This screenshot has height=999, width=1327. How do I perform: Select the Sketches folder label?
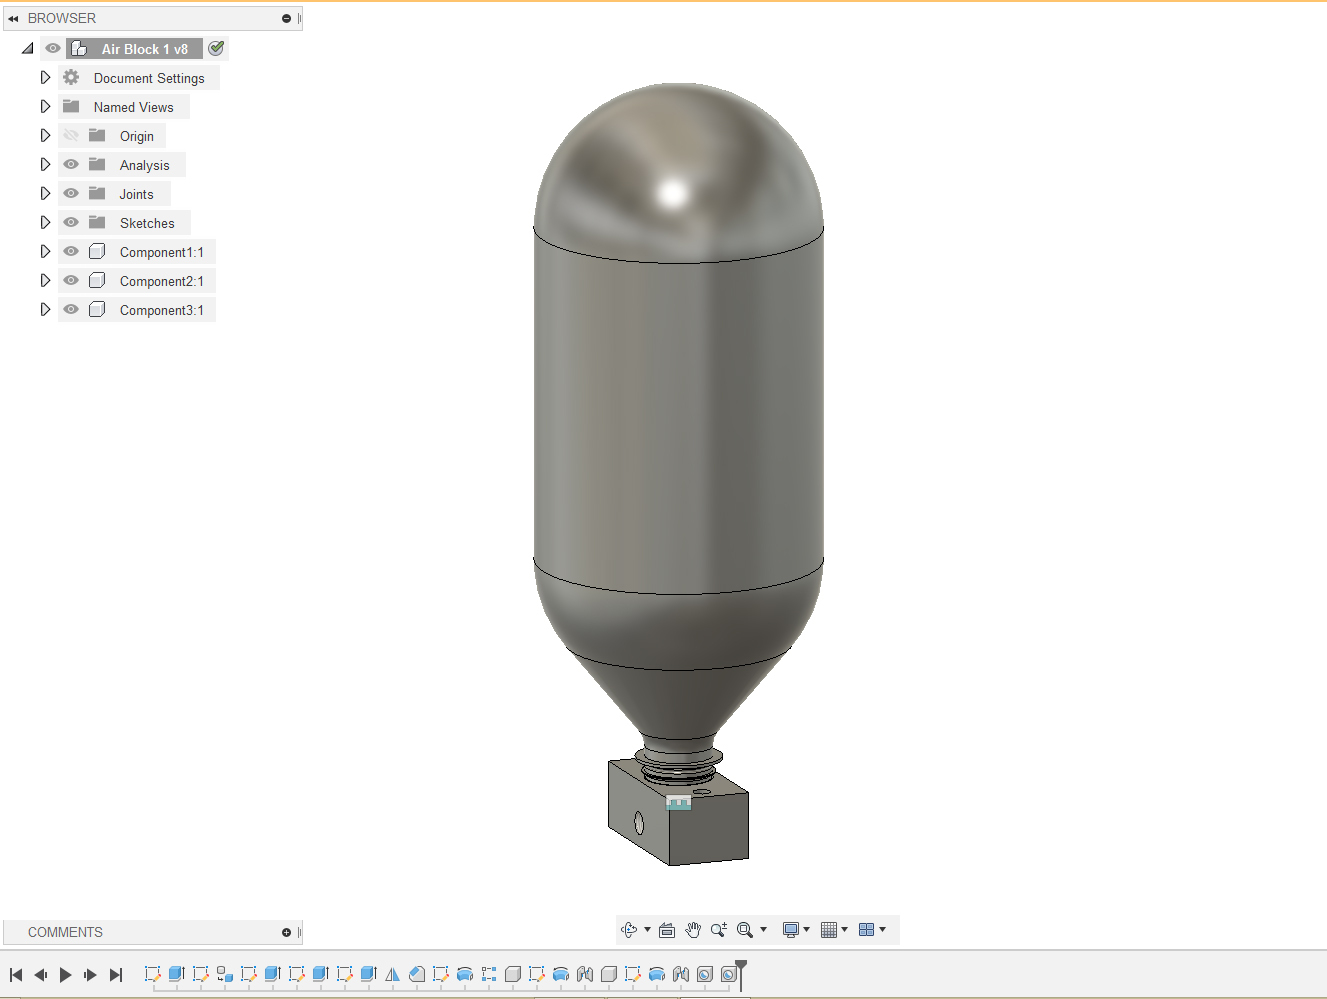pyautogui.click(x=147, y=224)
